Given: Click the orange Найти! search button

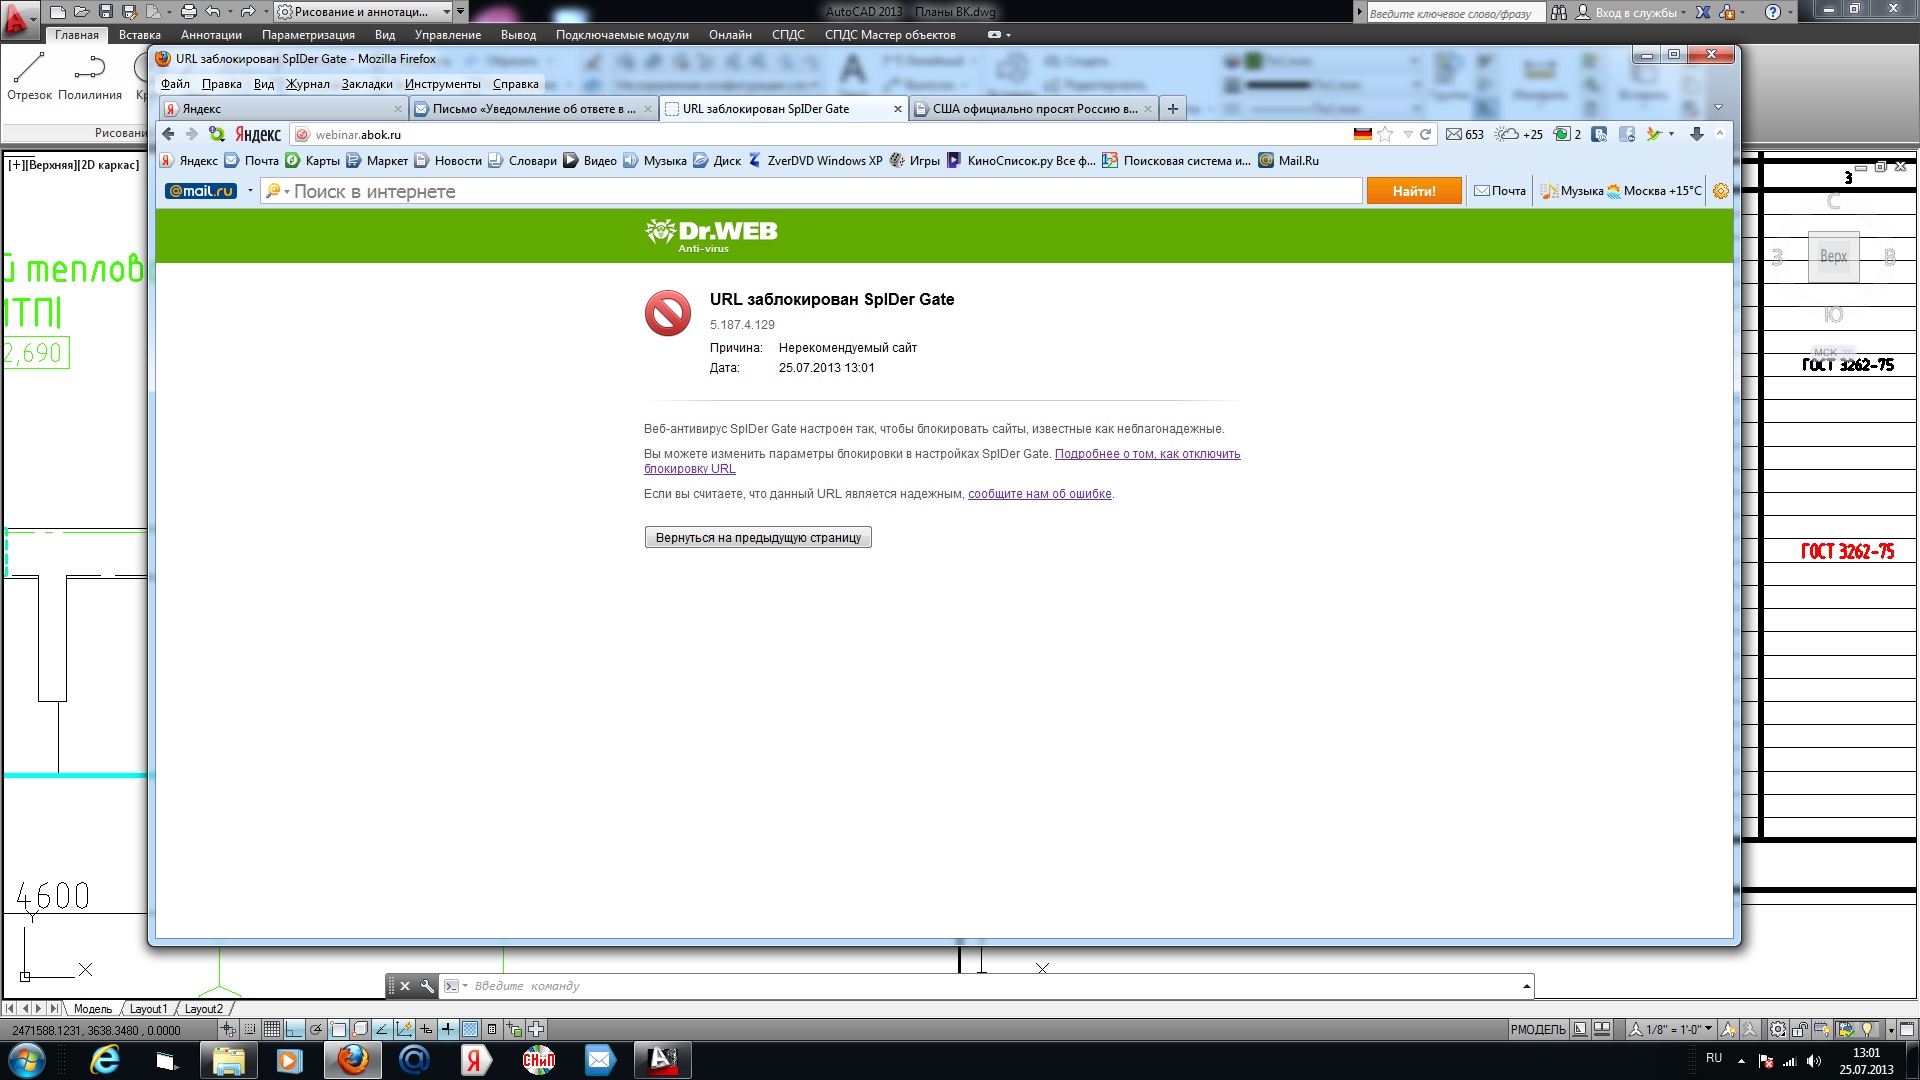Looking at the screenshot, I should [1413, 191].
